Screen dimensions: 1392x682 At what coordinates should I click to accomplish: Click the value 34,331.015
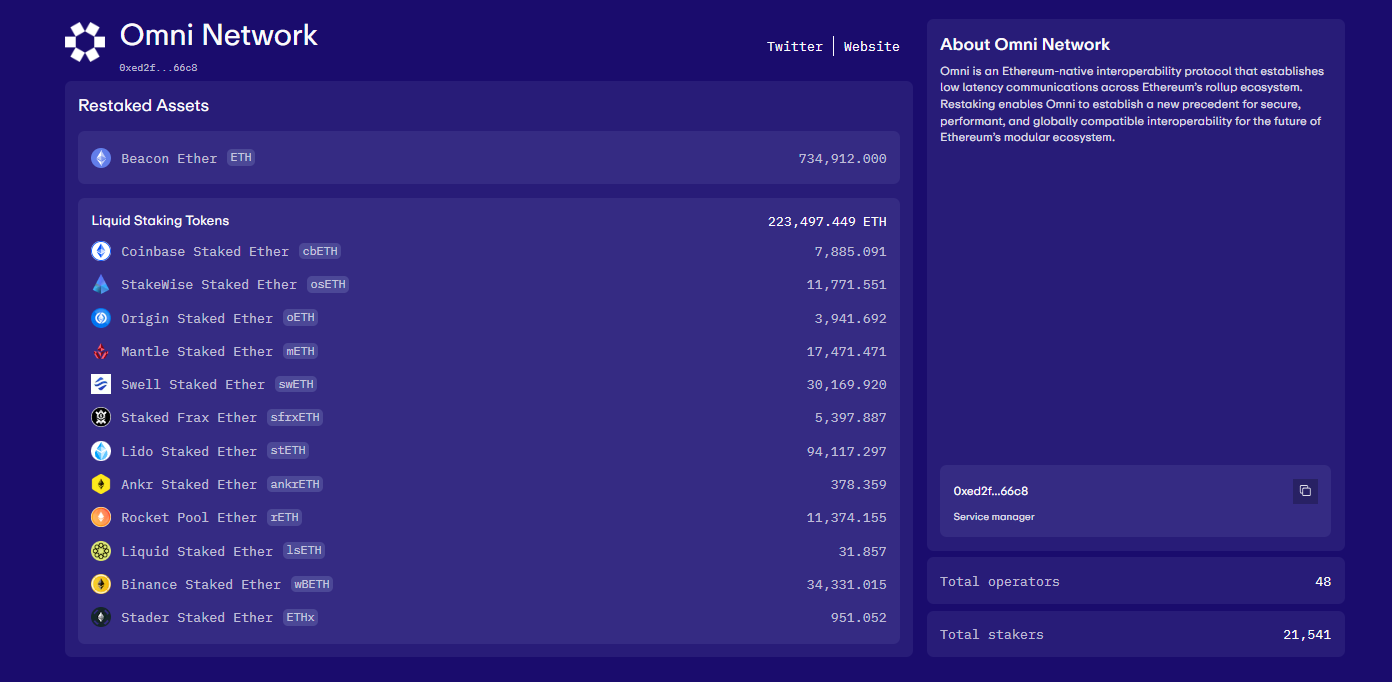pyautogui.click(x=846, y=584)
